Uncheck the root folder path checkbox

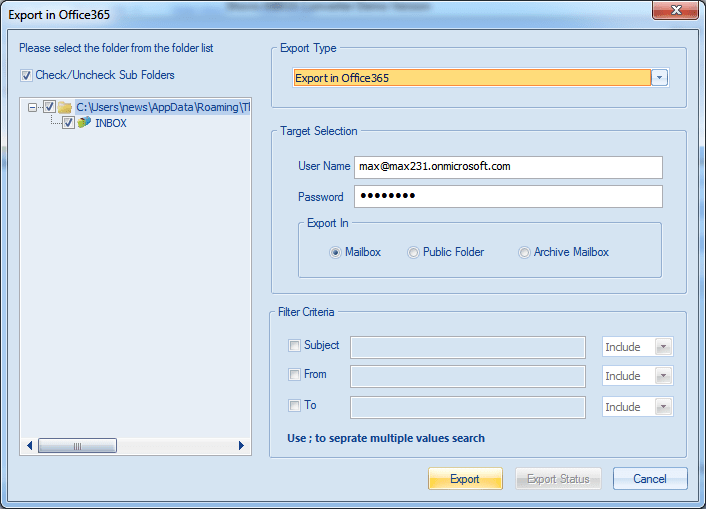coord(49,107)
